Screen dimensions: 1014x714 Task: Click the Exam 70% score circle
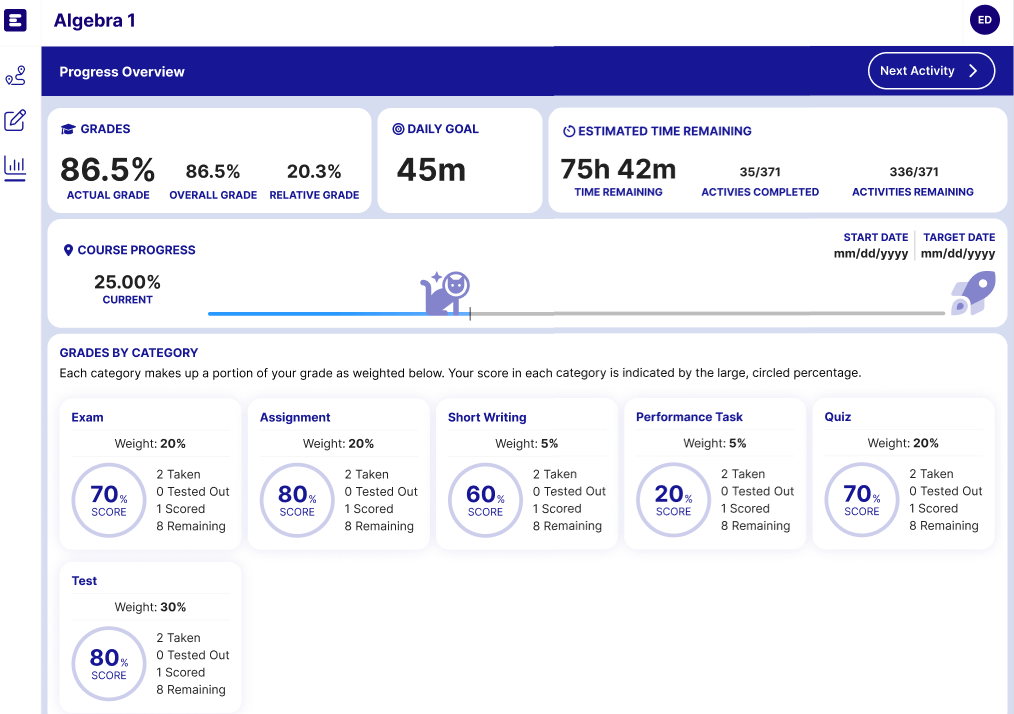coord(108,498)
